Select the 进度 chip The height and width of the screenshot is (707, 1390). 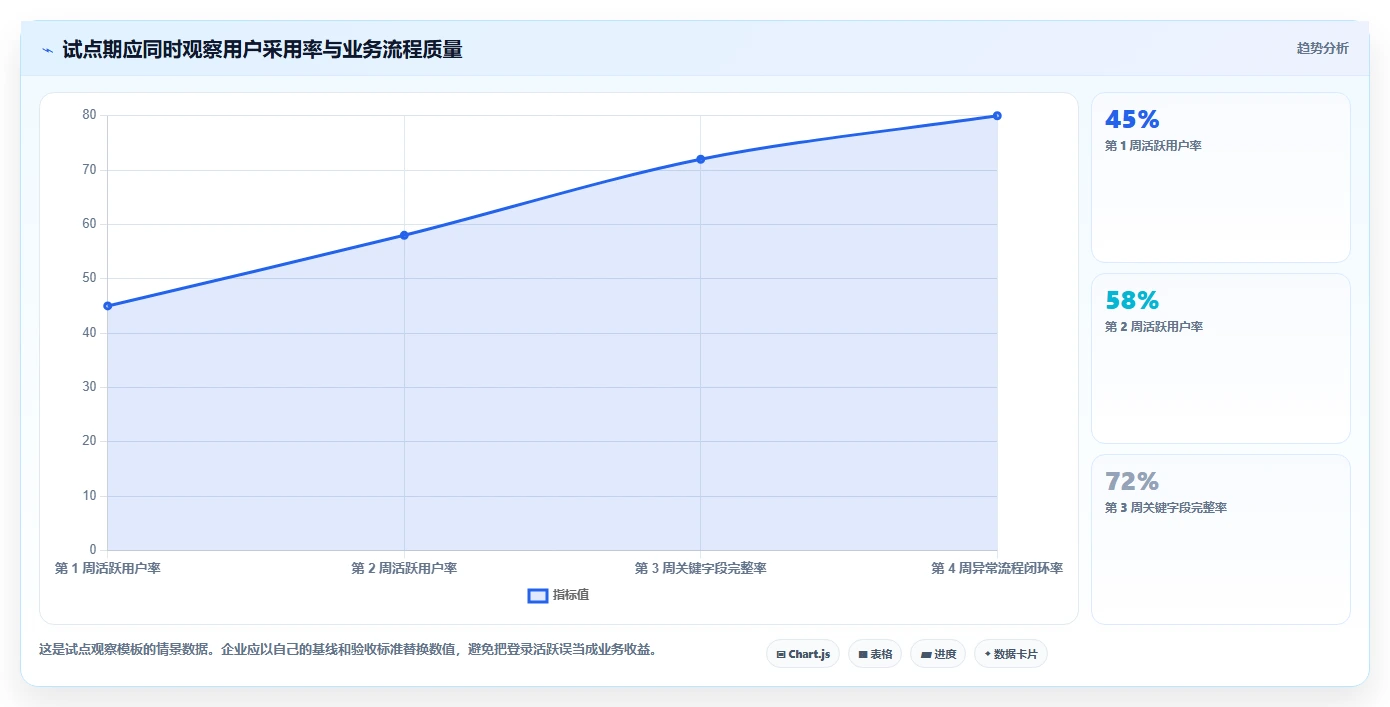coord(938,654)
